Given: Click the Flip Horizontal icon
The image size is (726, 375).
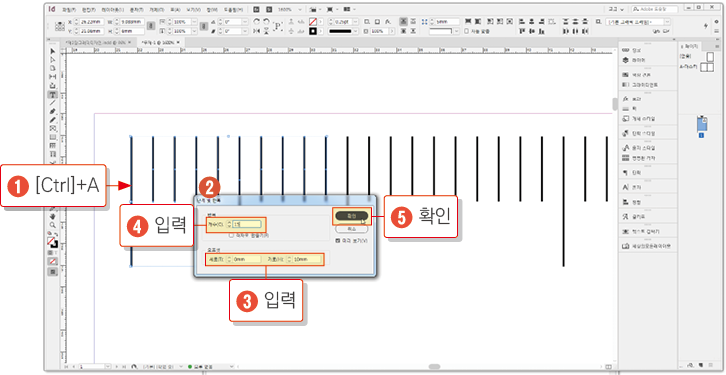Looking at the screenshot, I should click(x=256, y=31).
